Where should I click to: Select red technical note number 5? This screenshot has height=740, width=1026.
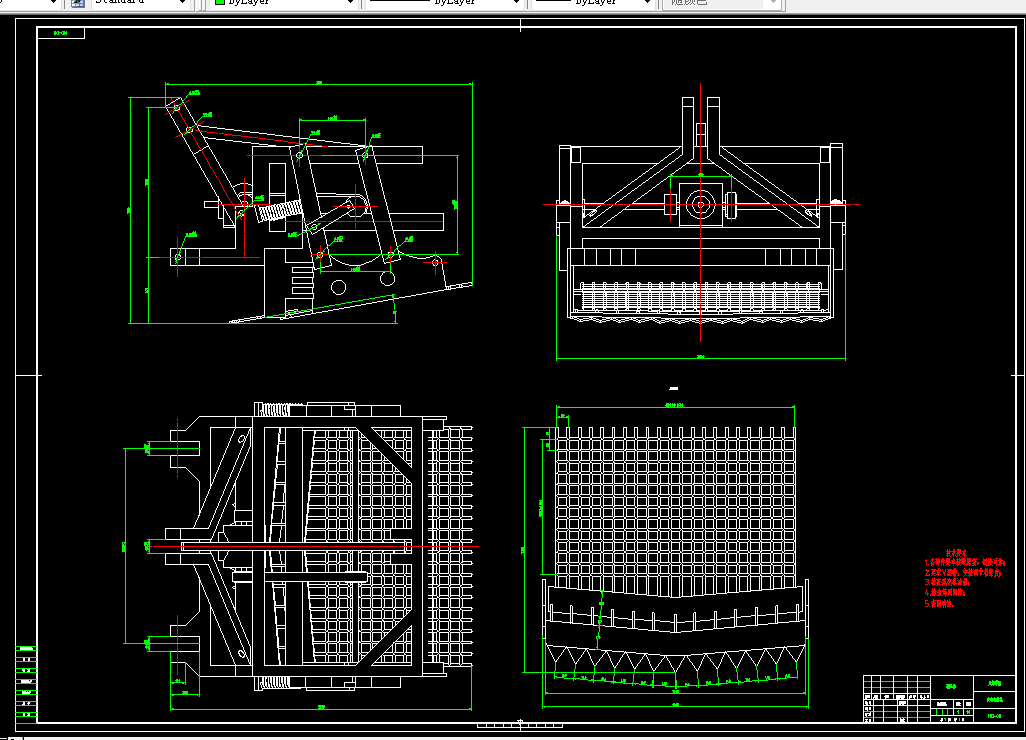[x=940, y=604]
